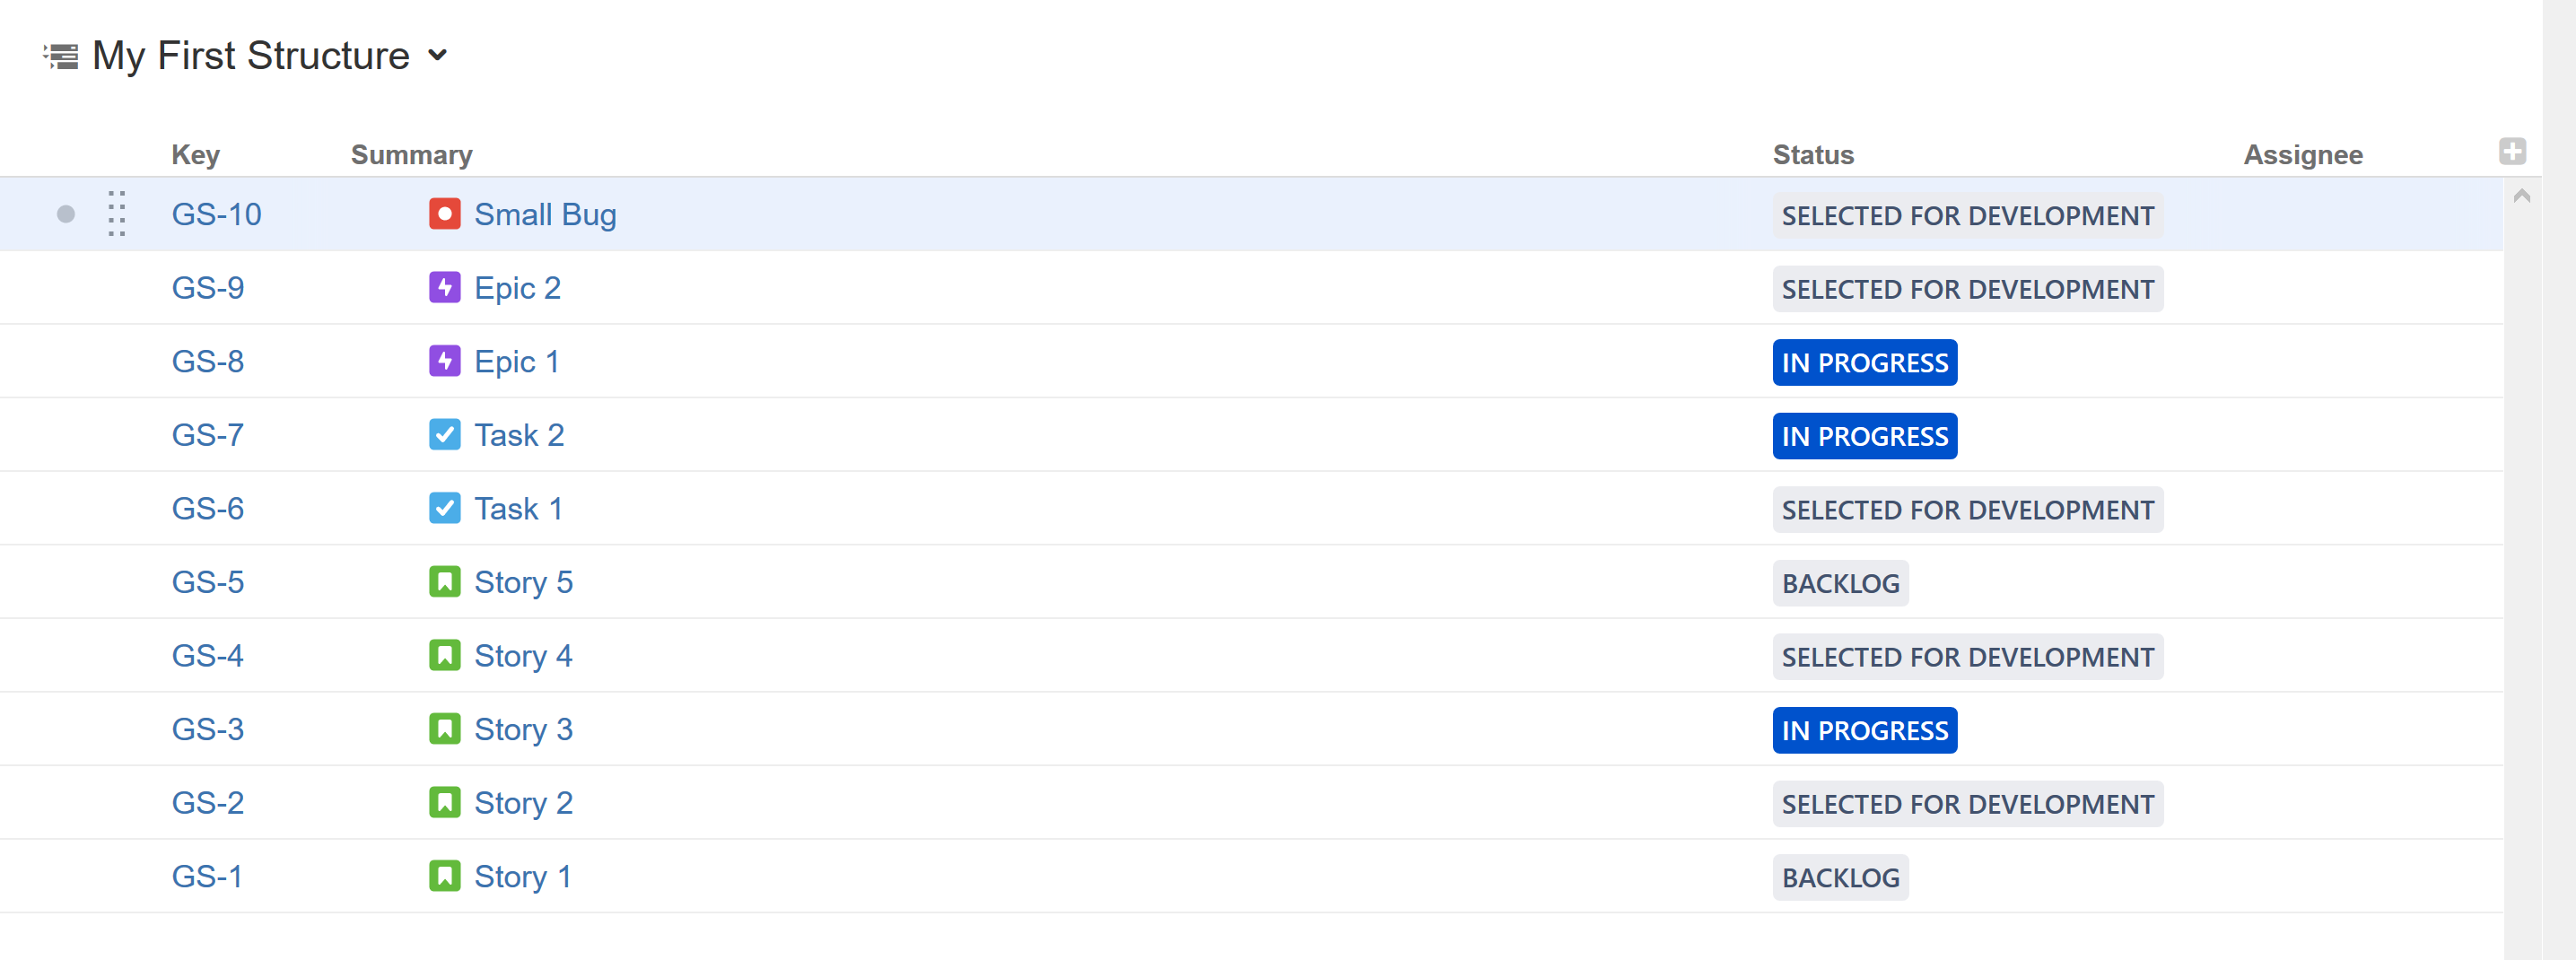Open the add column plus icon
The image size is (2576, 960).
tap(2513, 152)
